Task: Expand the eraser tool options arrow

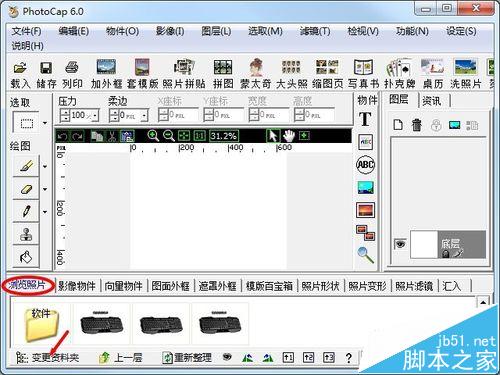Action: 45,189
